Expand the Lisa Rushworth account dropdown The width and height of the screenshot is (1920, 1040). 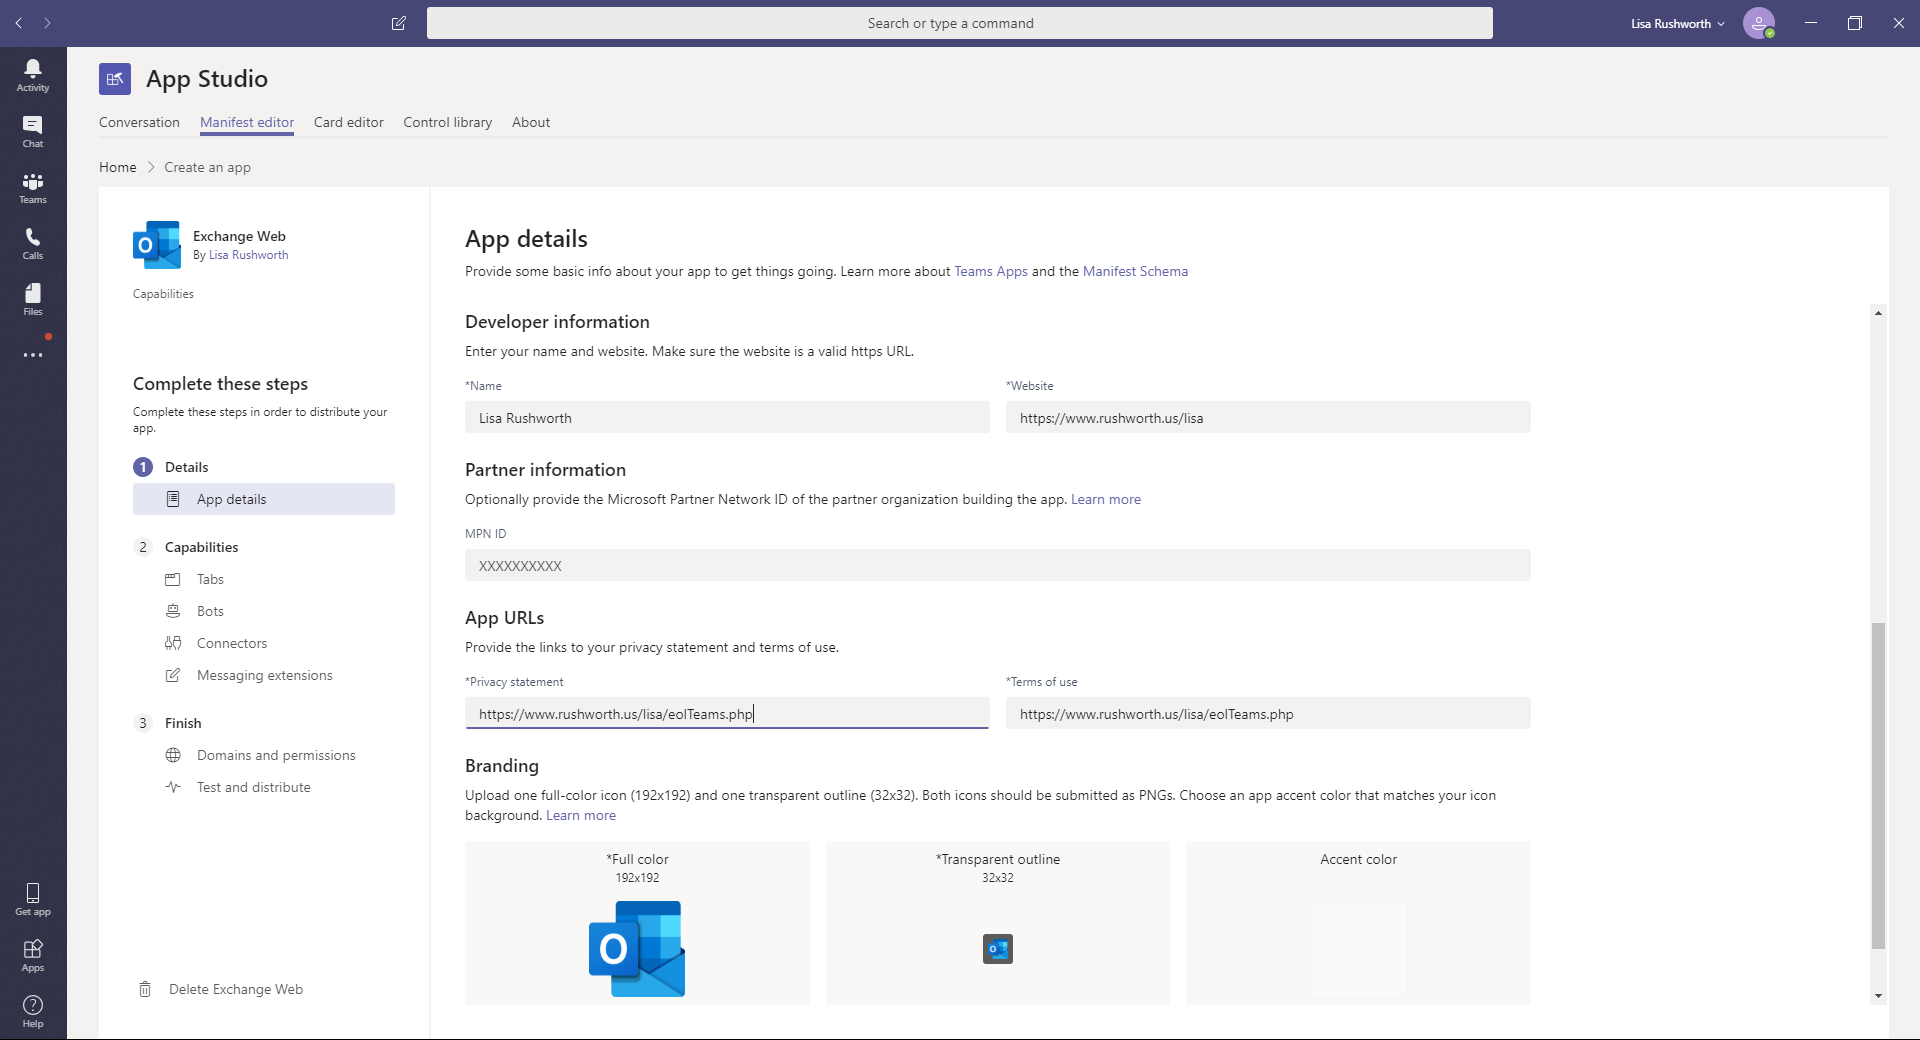pos(1677,24)
